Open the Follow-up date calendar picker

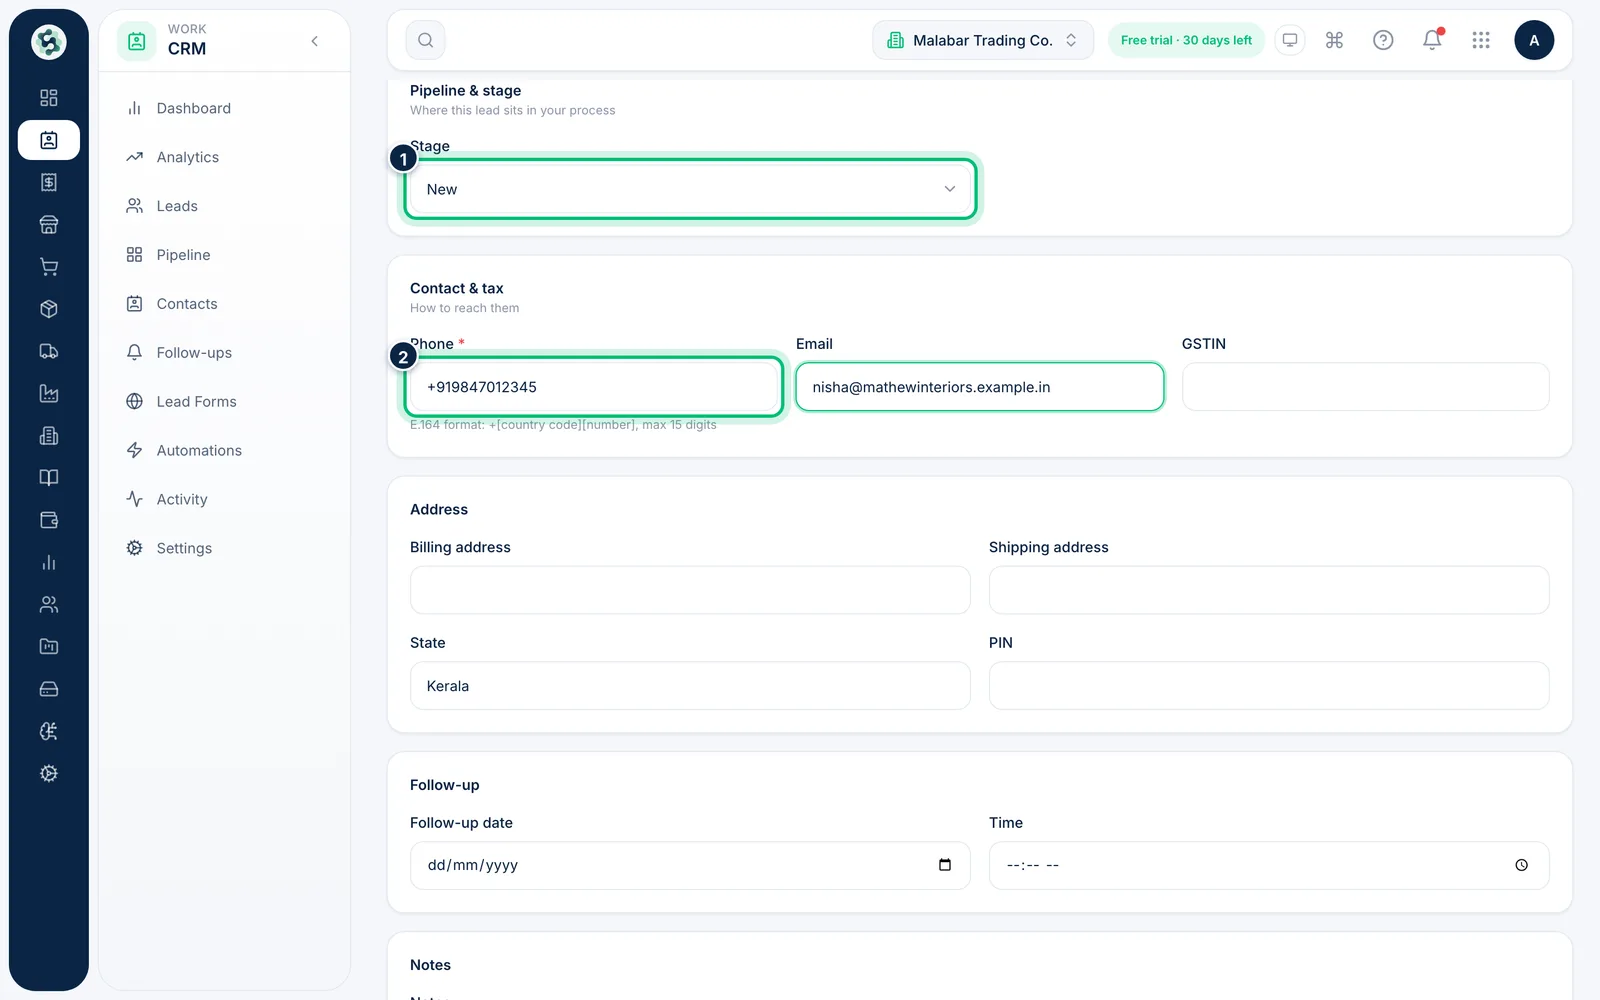click(945, 865)
